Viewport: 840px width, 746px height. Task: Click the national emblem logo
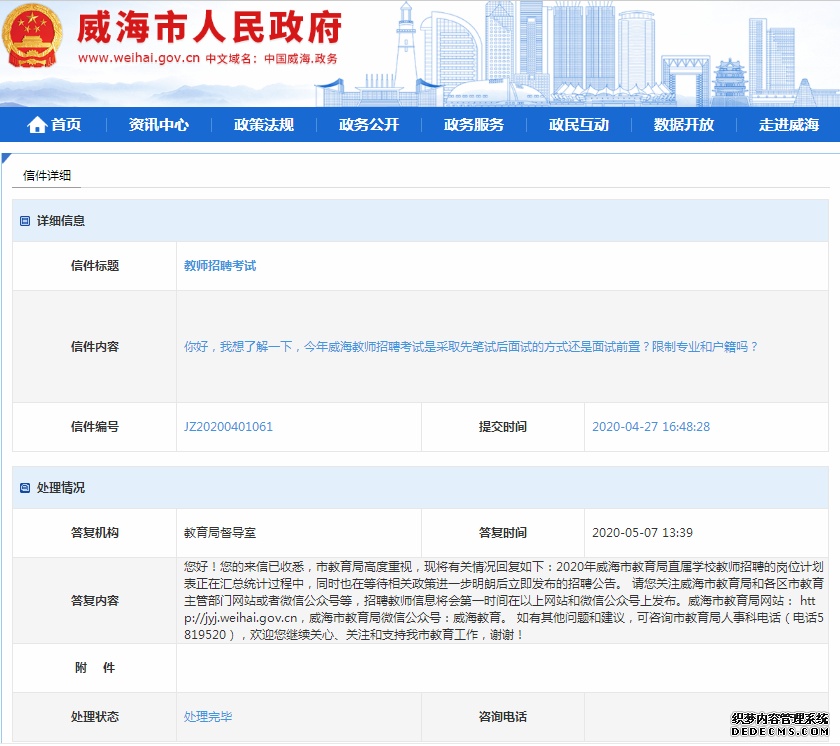(x=32, y=36)
